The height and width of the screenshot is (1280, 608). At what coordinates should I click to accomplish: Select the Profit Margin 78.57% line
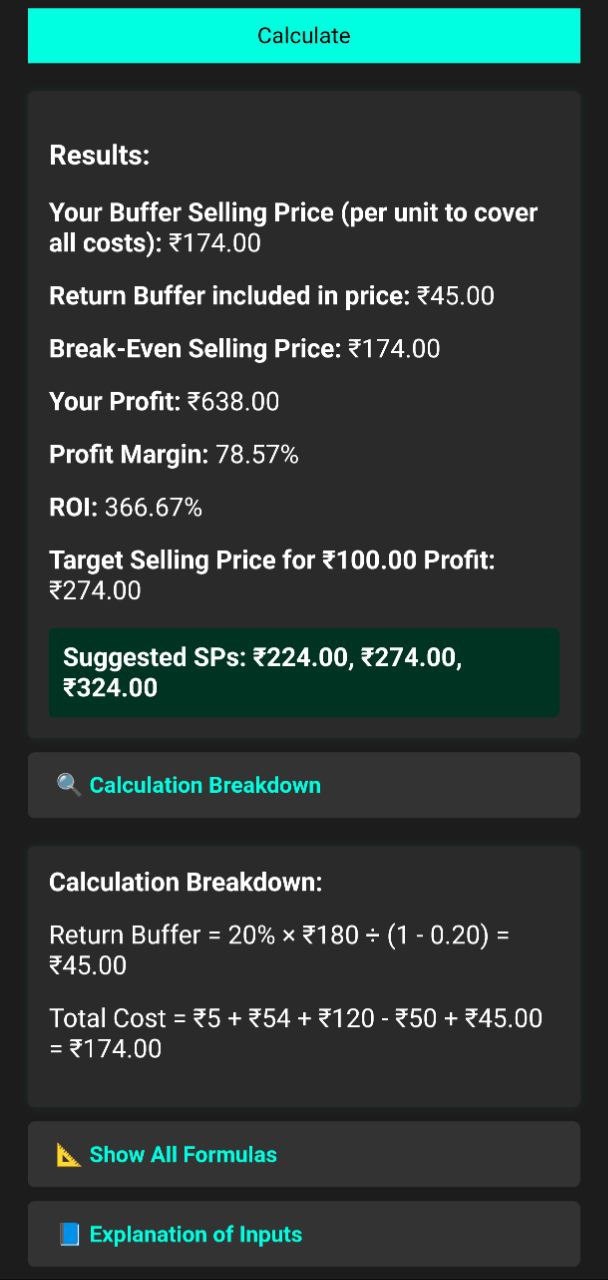[x=174, y=455]
